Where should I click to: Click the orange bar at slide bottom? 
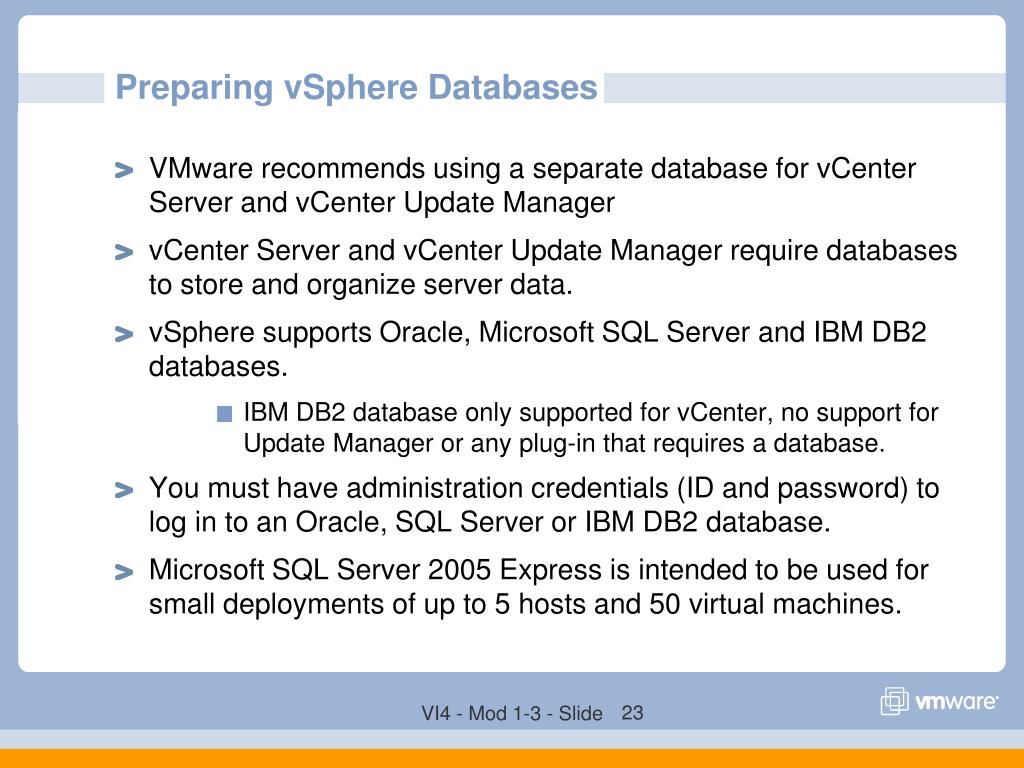[512, 758]
